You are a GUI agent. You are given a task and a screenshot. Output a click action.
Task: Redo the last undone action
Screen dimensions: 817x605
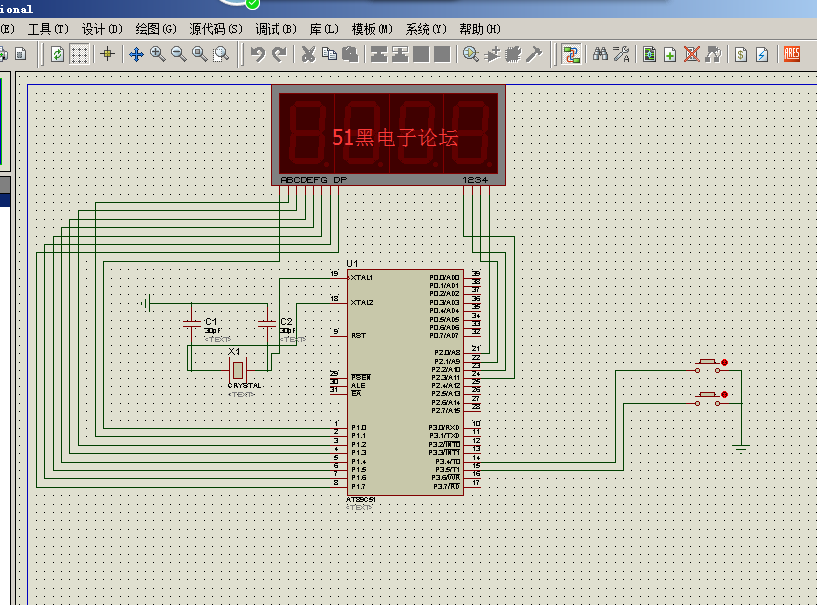click(279, 54)
